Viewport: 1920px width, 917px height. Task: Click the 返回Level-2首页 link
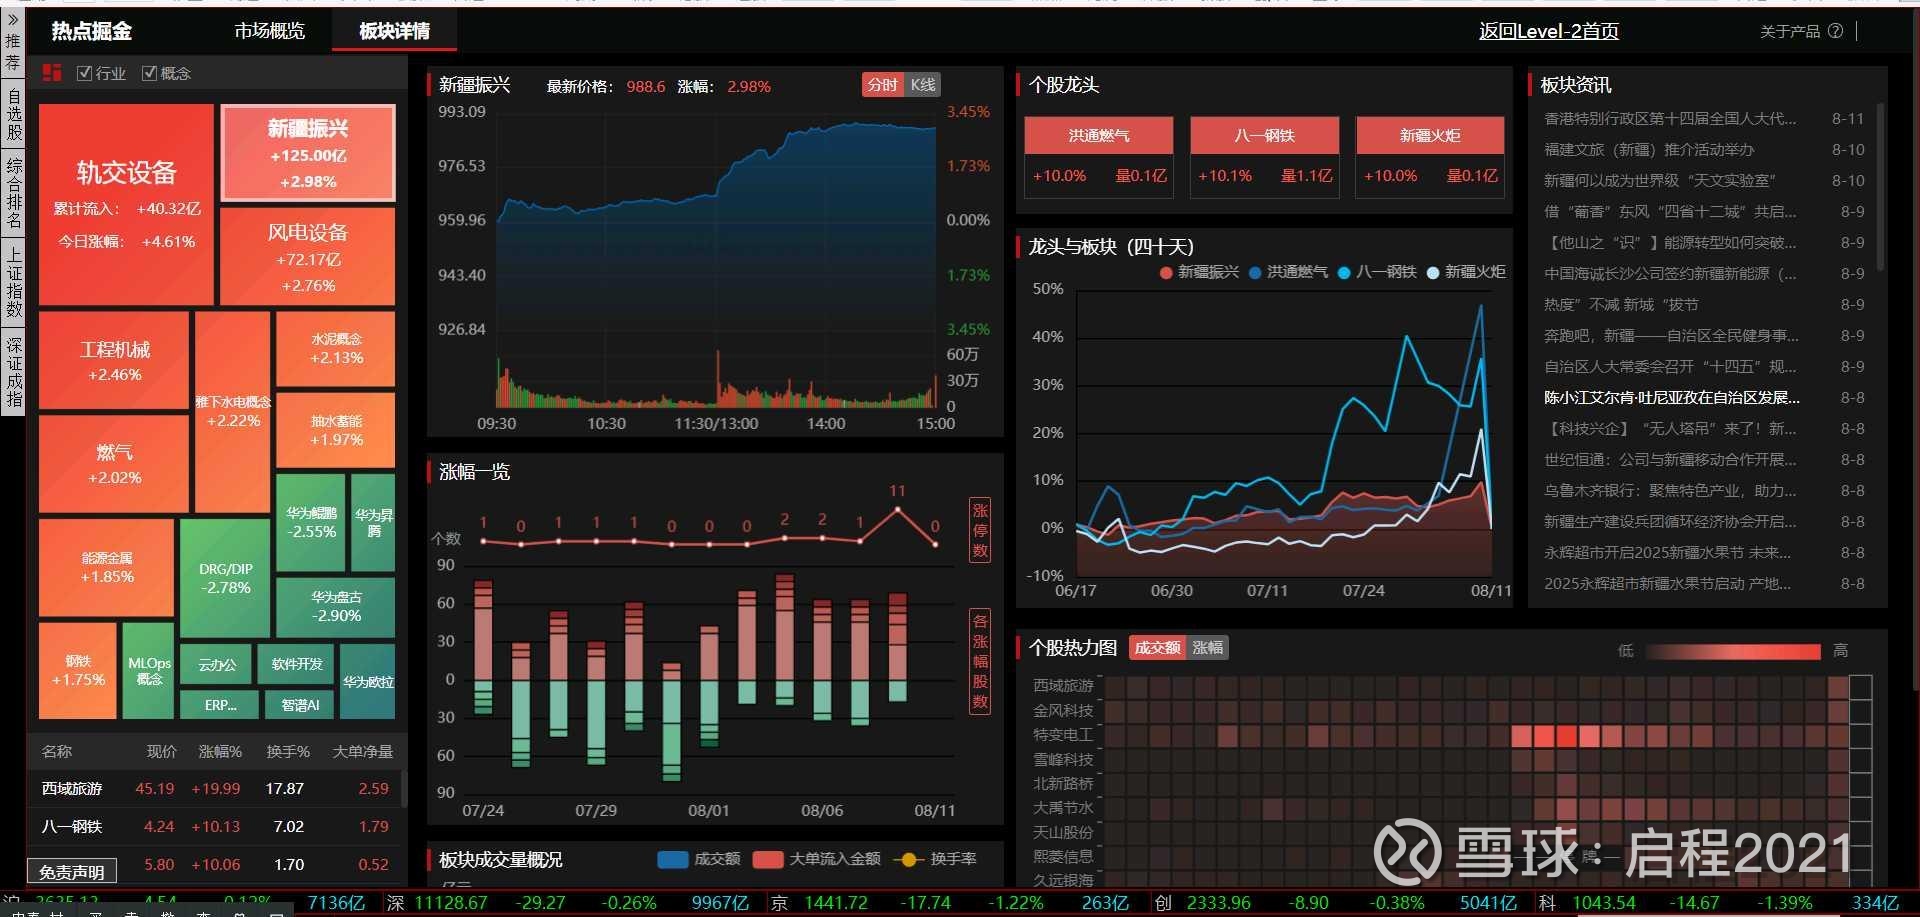[x=1548, y=31]
